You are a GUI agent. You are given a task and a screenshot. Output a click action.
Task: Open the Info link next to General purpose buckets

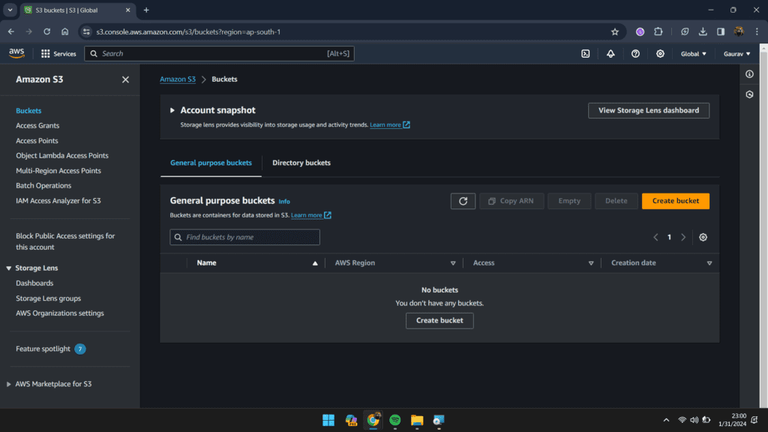[x=284, y=201]
